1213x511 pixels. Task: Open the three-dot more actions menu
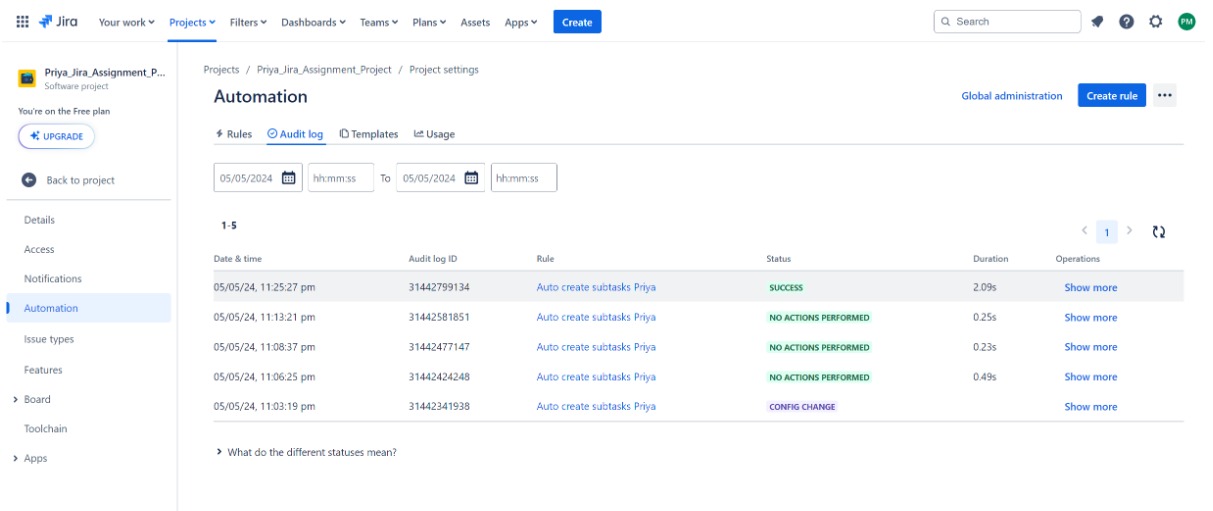coord(1164,96)
